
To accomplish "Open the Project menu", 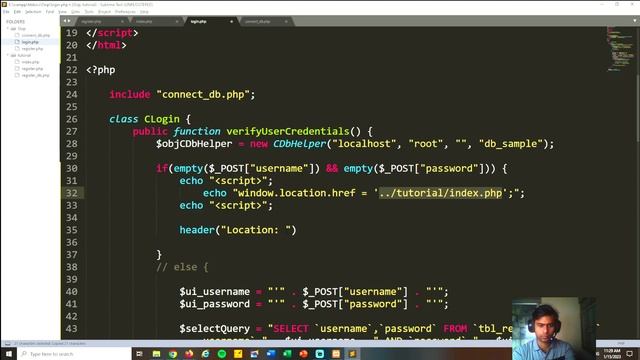I will pos(104,12).
